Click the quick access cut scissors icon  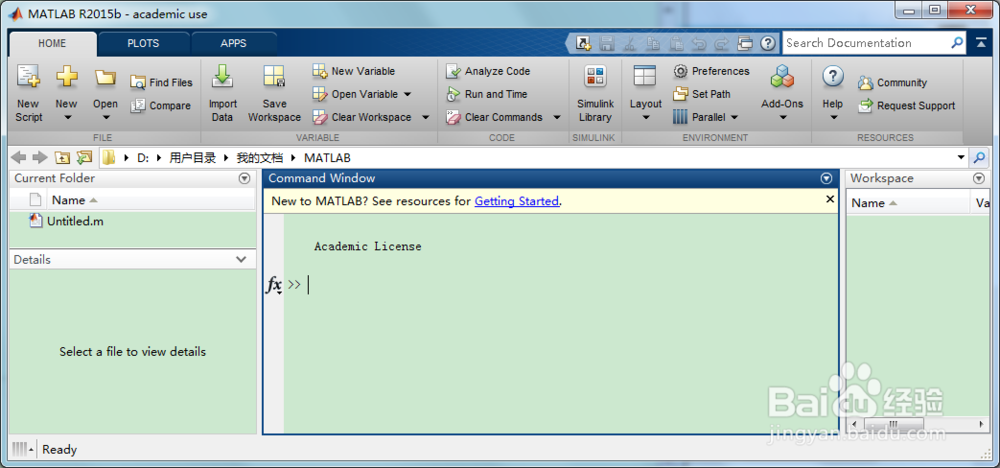pos(629,43)
